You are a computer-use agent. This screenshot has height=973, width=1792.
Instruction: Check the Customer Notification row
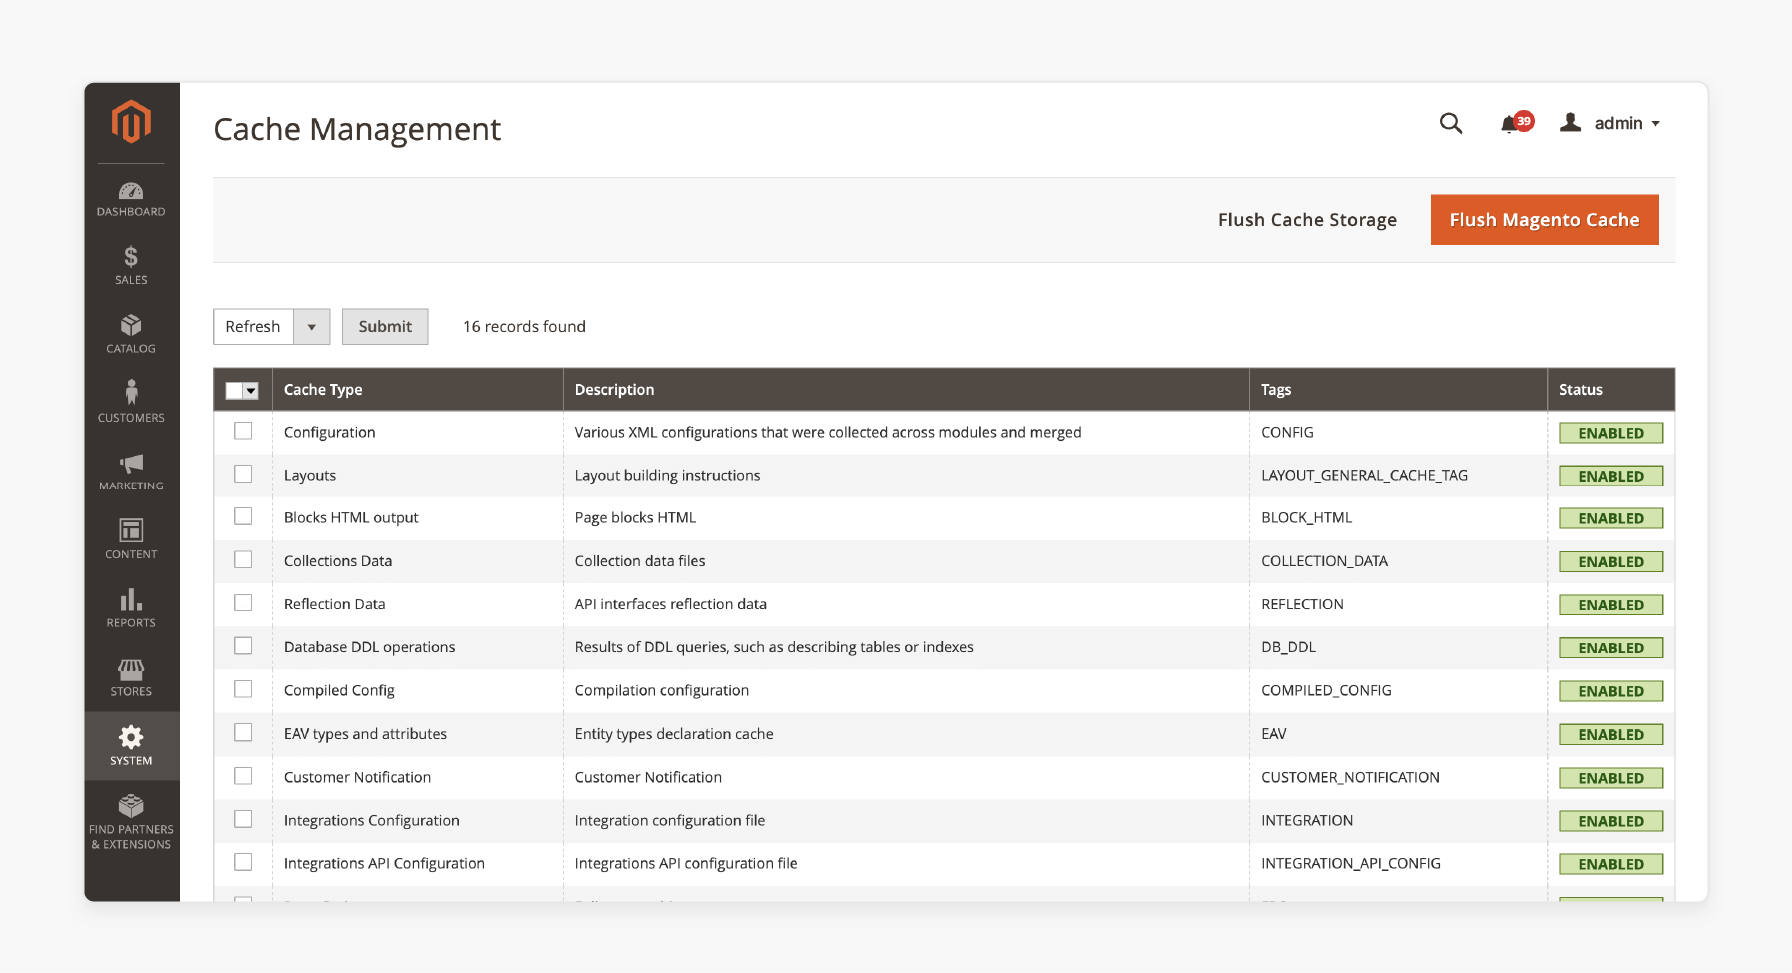point(243,775)
